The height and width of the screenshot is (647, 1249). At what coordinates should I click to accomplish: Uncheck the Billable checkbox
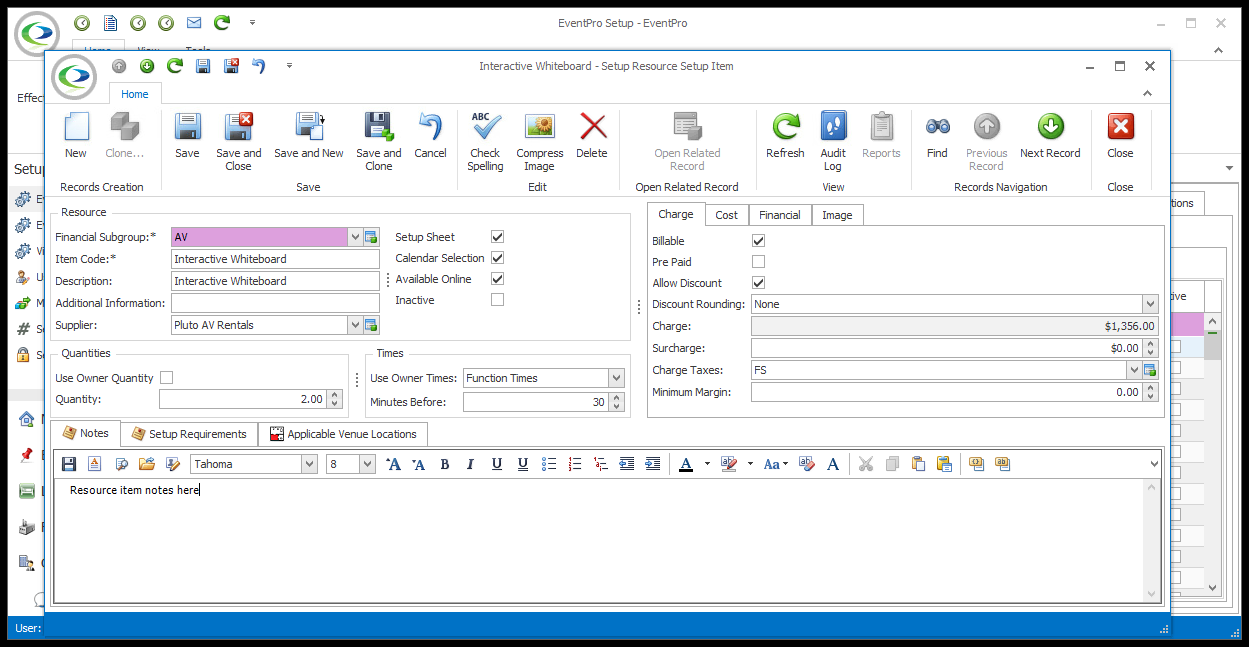[x=758, y=241]
